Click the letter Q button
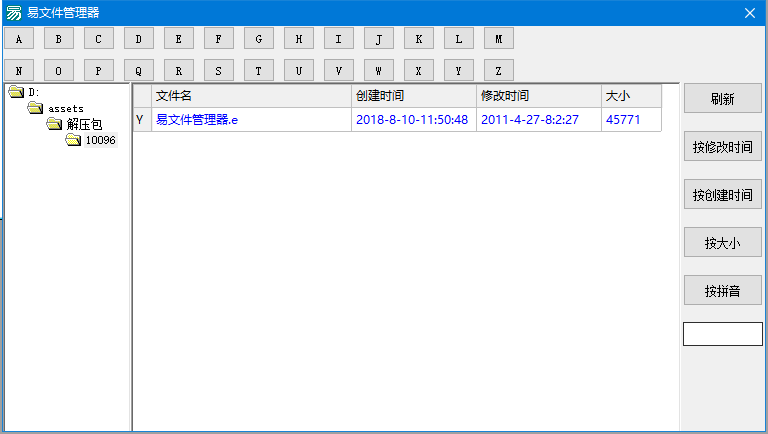 (x=139, y=71)
